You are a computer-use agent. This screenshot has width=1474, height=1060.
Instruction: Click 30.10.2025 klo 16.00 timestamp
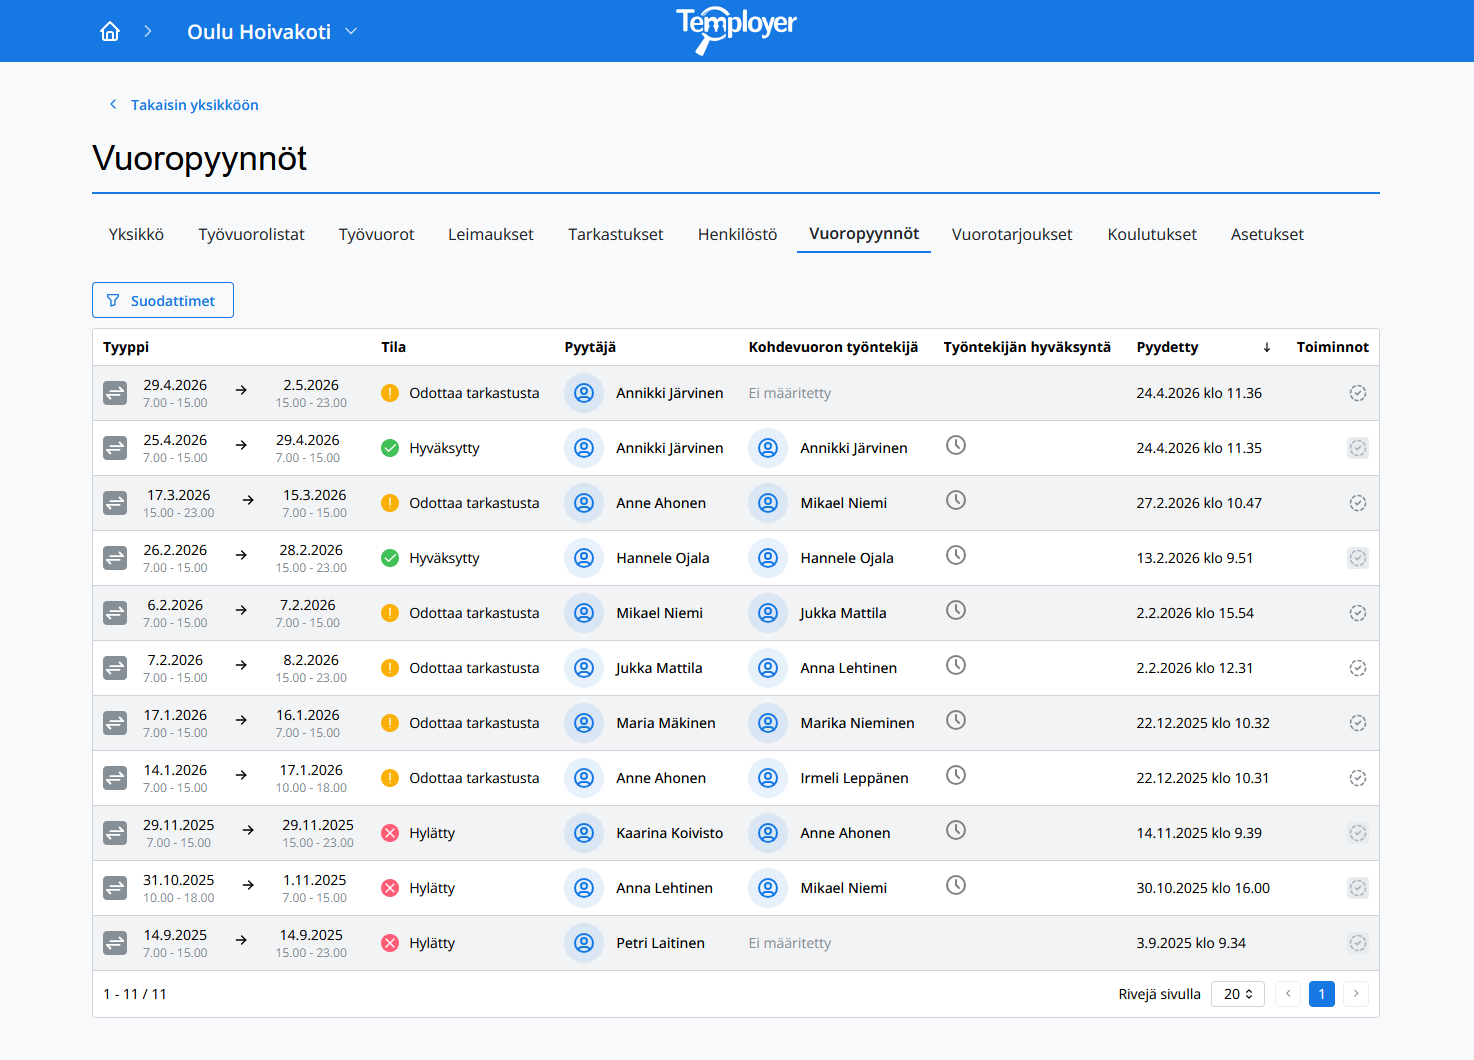(1203, 888)
